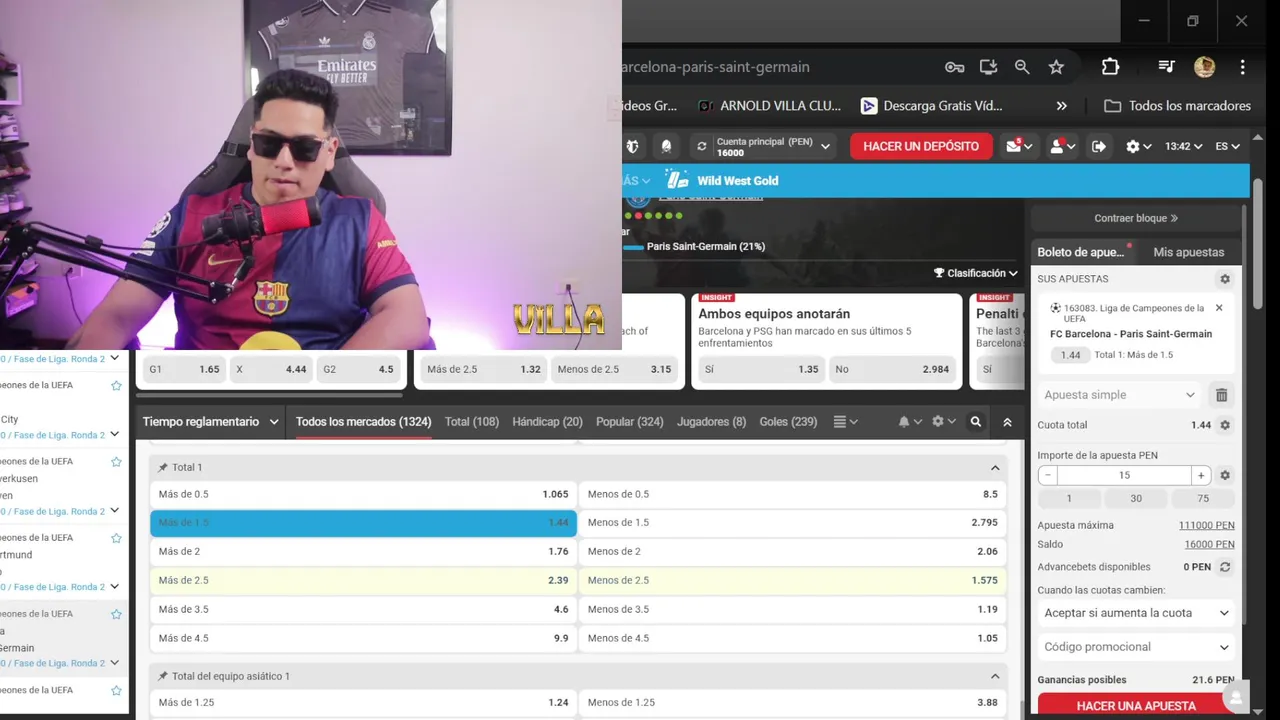Image resolution: width=1280 pixels, height=720 pixels.
Task: Show more bookmarks with the double chevron
Action: point(1061,106)
